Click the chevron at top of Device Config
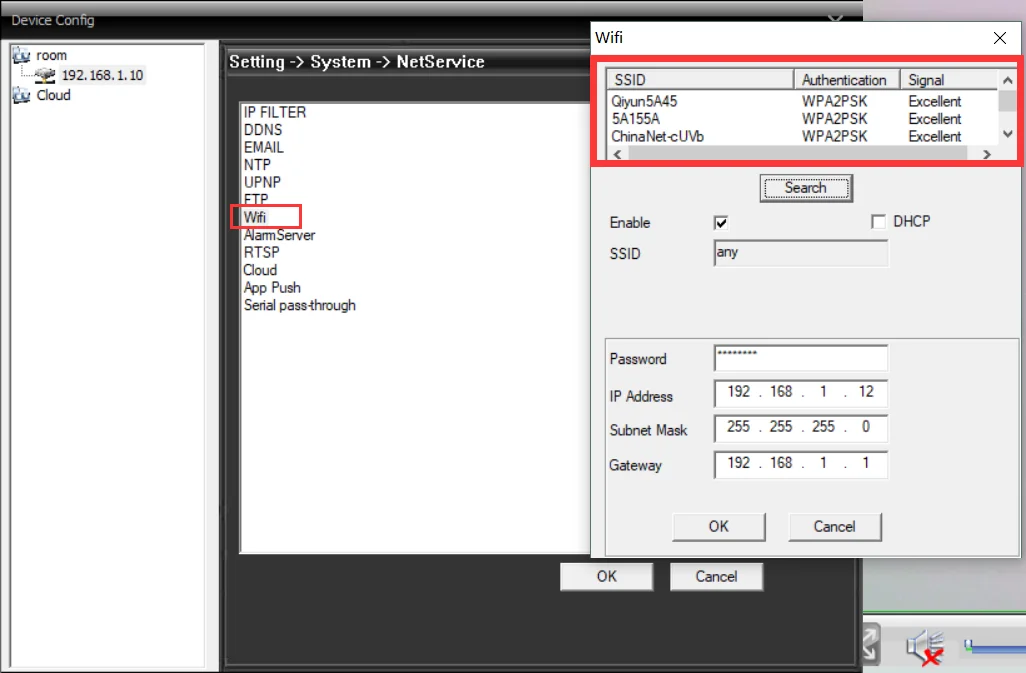The height and width of the screenshot is (673, 1026). coord(836,18)
